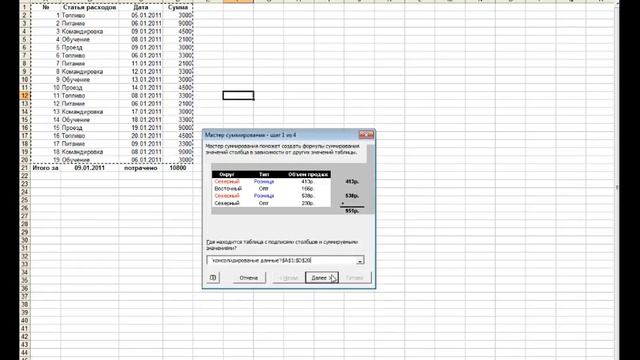Screen dimensions: 640x360
Task: Select 'Итого за' cell in row 21
Action: (x=46, y=168)
